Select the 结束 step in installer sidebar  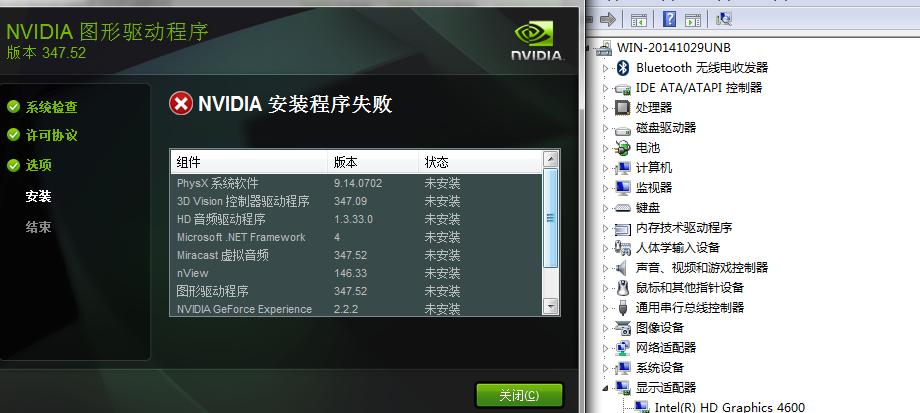point(38,227)
